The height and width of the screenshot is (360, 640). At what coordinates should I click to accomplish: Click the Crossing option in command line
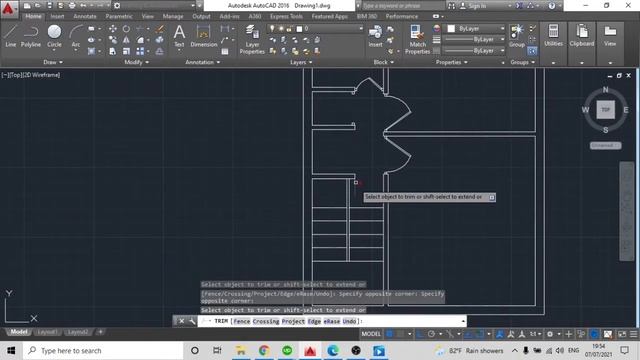tap(266, 321)
